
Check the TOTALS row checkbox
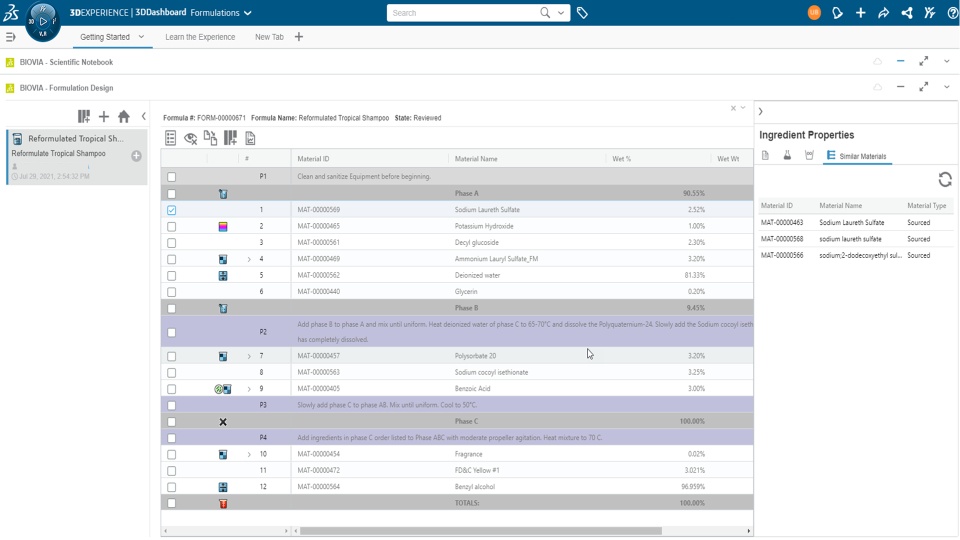click(171, 503)
